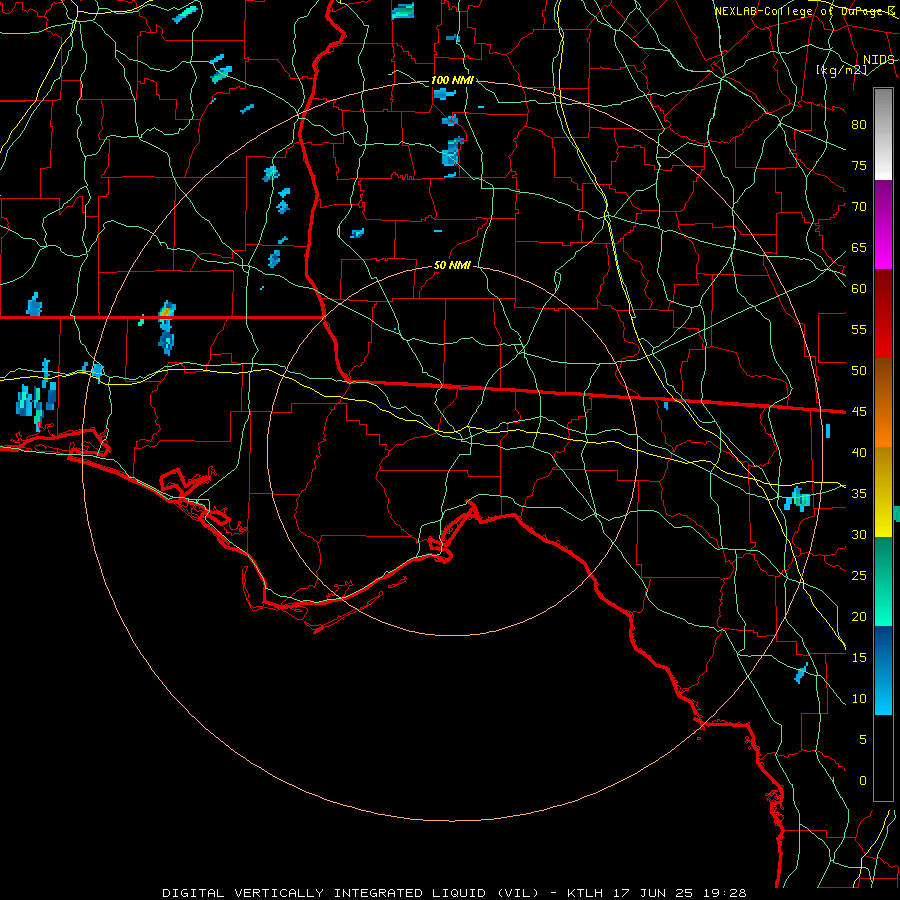This screenshot has width=900, height=900.
Task: Click the yellow segment of the color bar
Action: (x=883, y=492)
